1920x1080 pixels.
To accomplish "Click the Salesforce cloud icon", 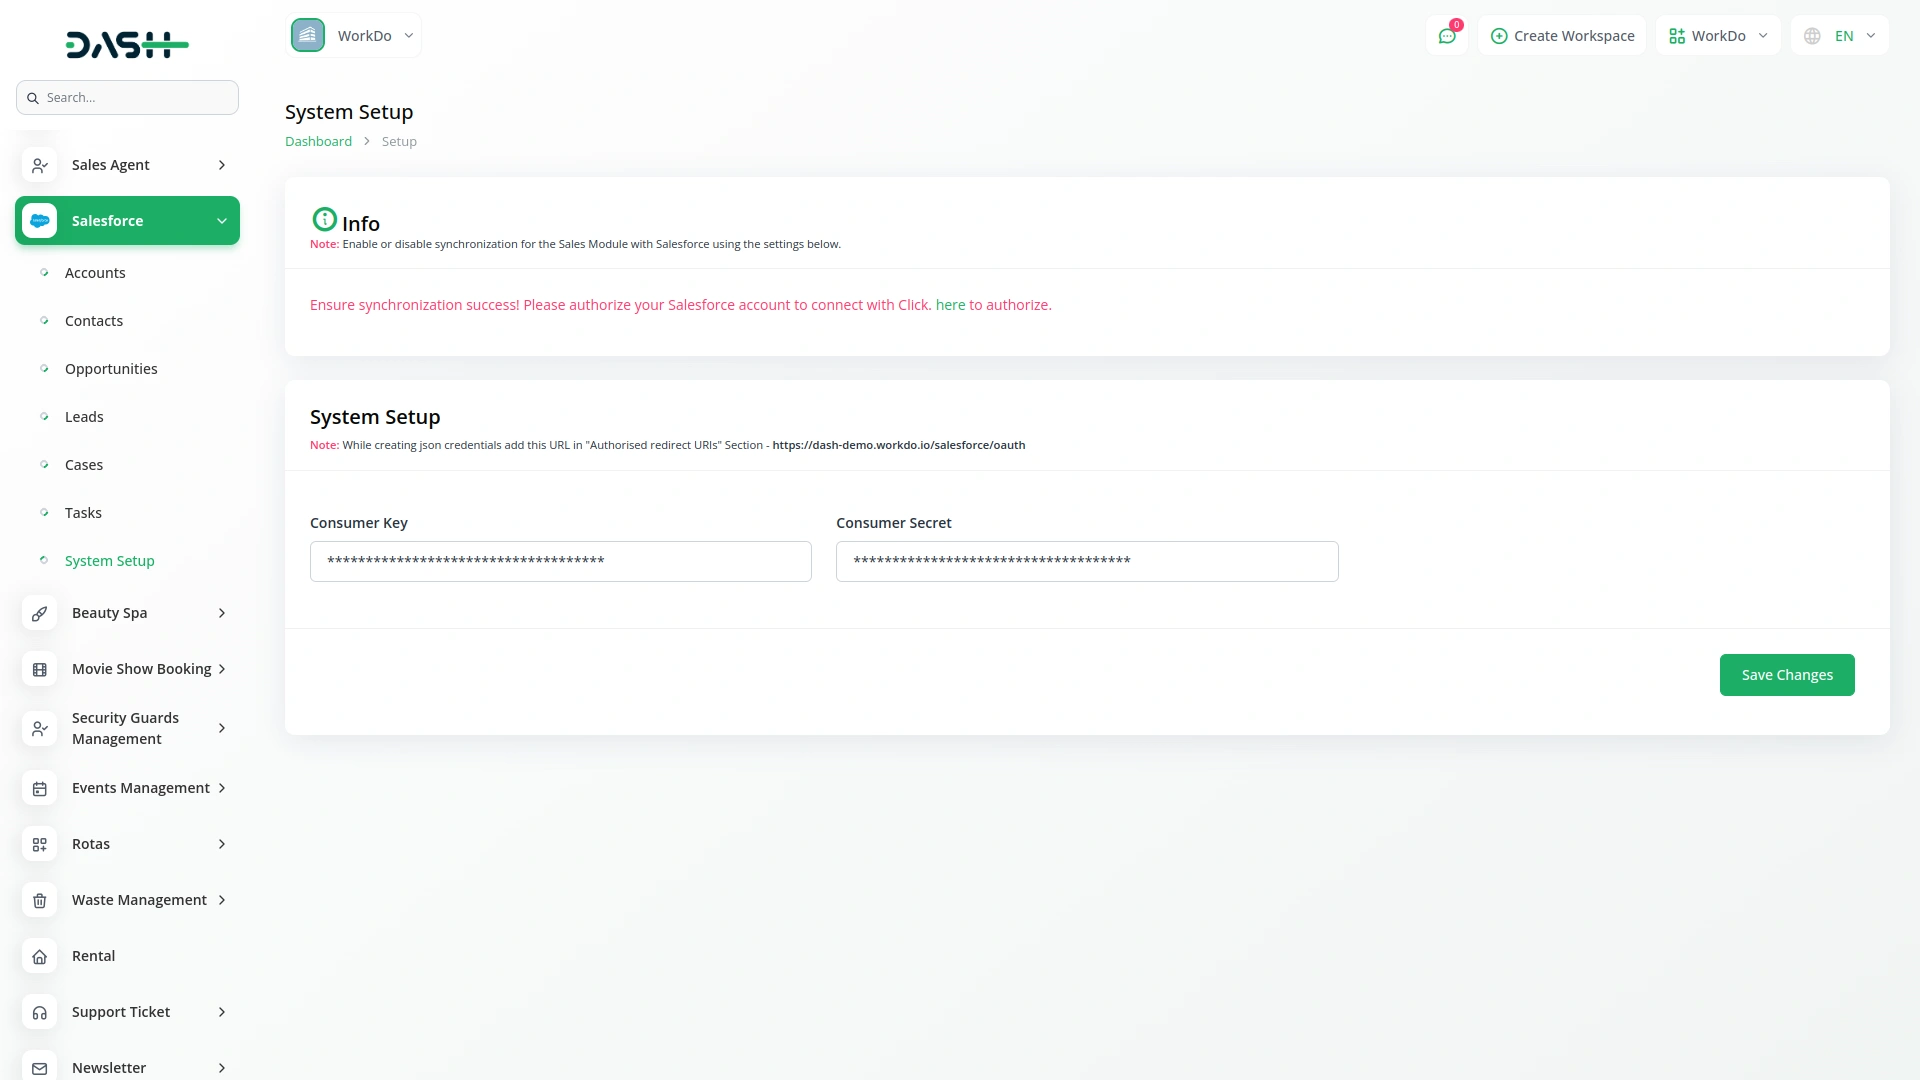I will pos(40,221).
